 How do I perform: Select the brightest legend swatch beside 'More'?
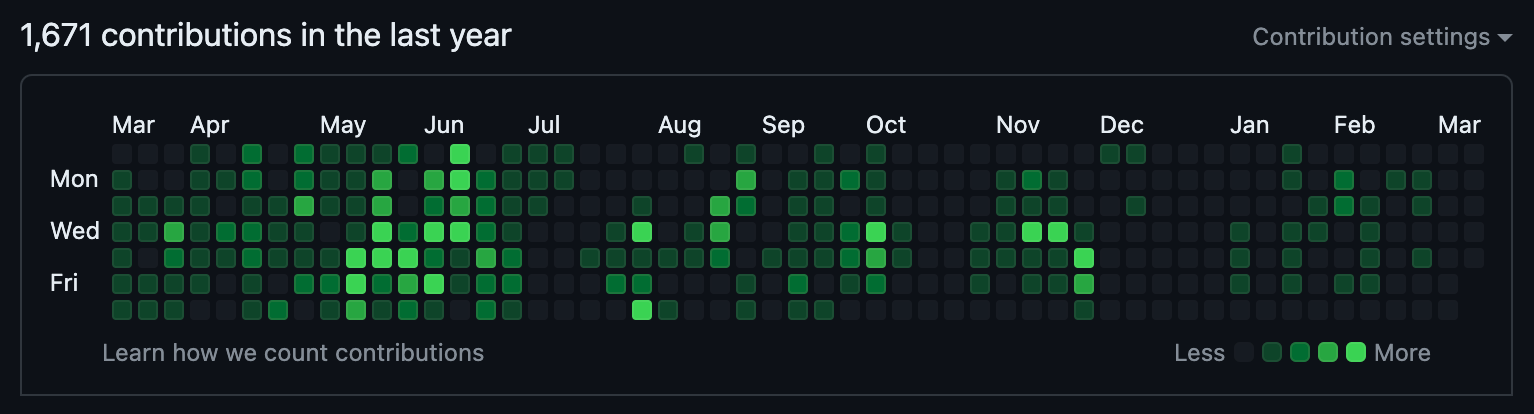(1356, 352)
